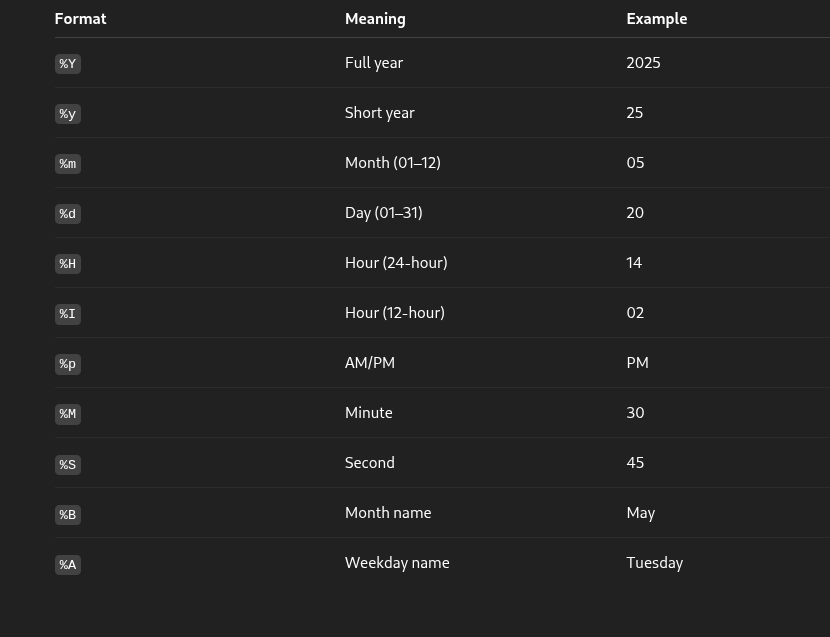Select the %H code badge

click(68, 264)
